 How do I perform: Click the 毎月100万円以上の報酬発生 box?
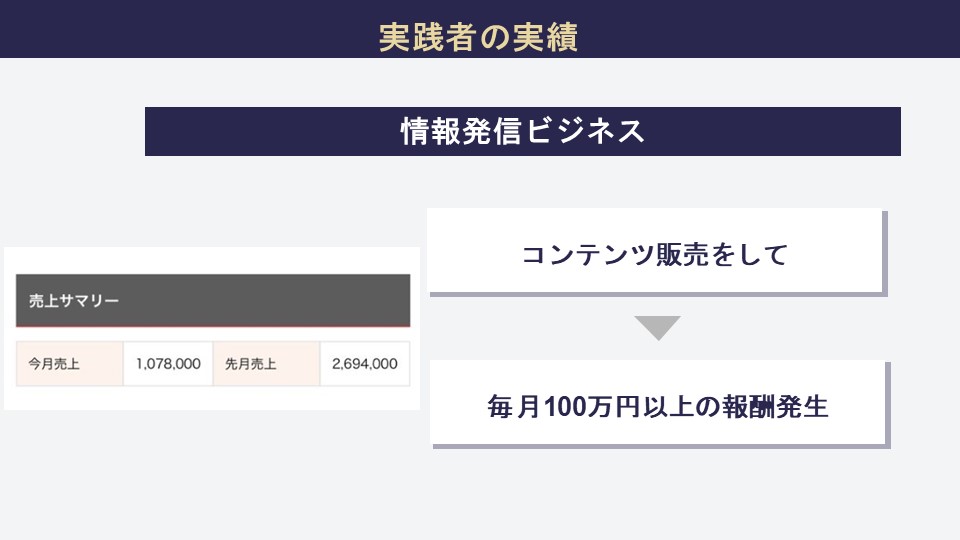tap(658, 406)
